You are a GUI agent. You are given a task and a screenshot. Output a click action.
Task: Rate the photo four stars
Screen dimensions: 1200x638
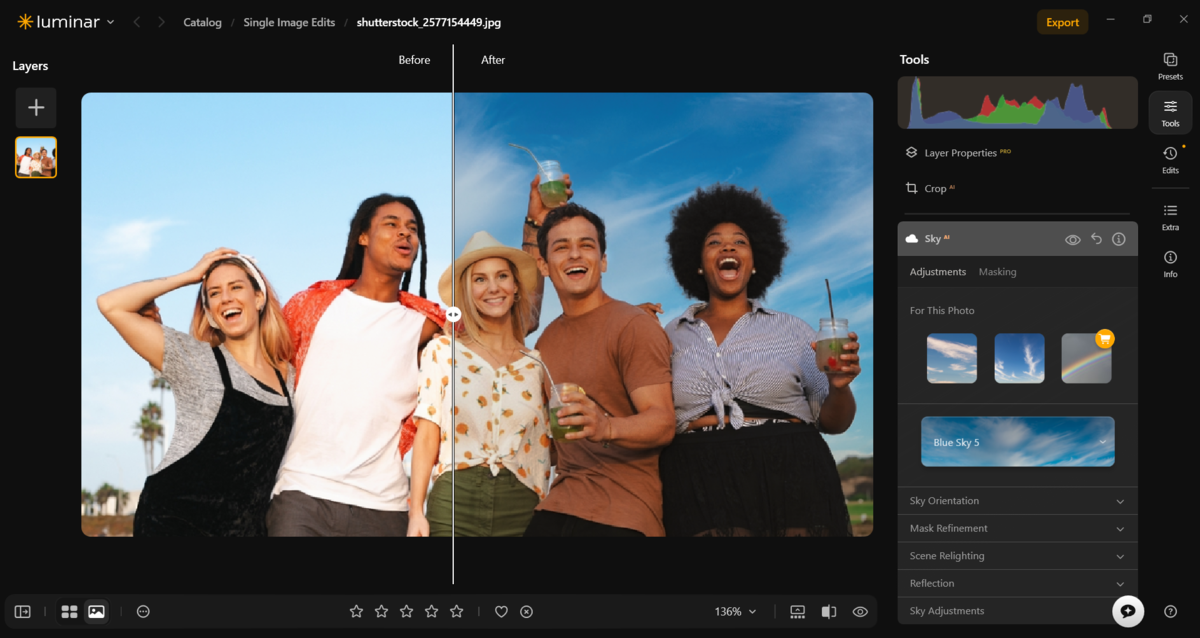pyautogui.click(x=431, y=611)
